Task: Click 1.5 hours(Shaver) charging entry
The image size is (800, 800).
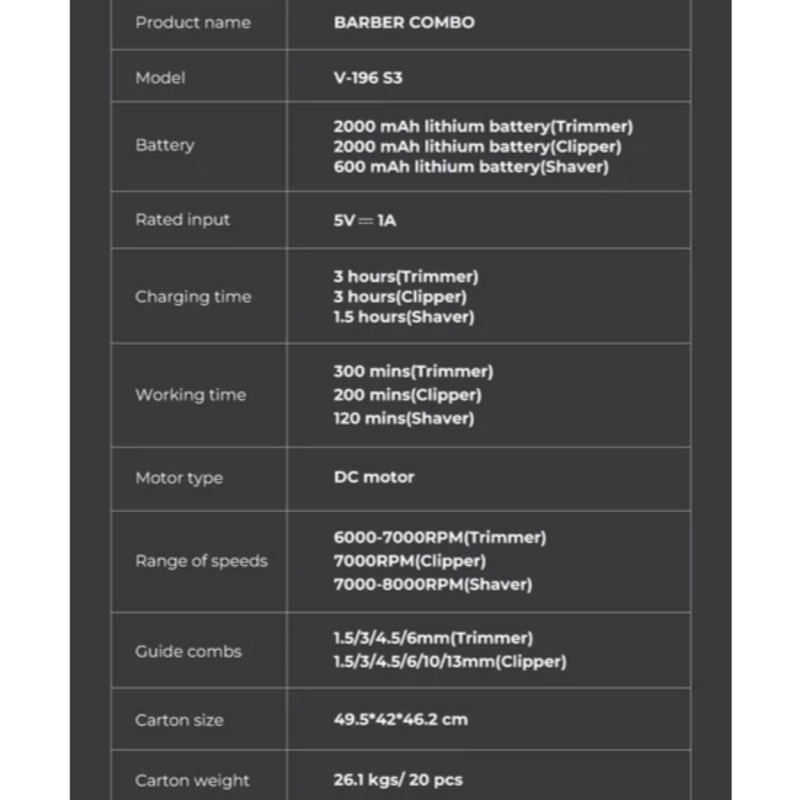Action: click(404, 317)
